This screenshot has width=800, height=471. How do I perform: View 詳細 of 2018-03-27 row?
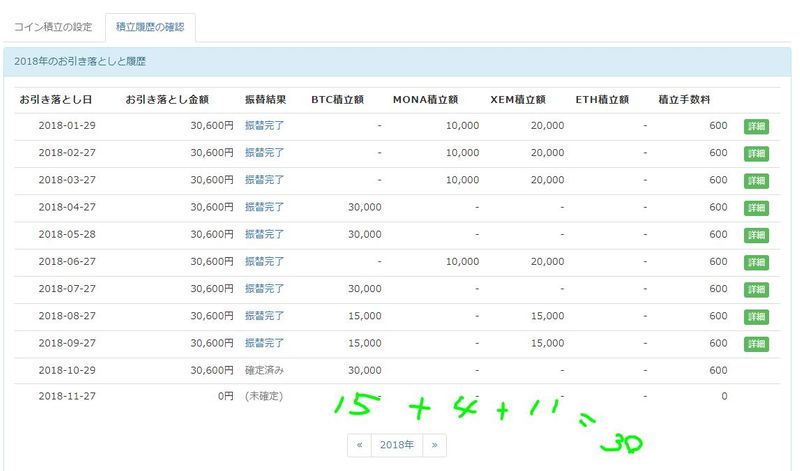pos(755,181)
